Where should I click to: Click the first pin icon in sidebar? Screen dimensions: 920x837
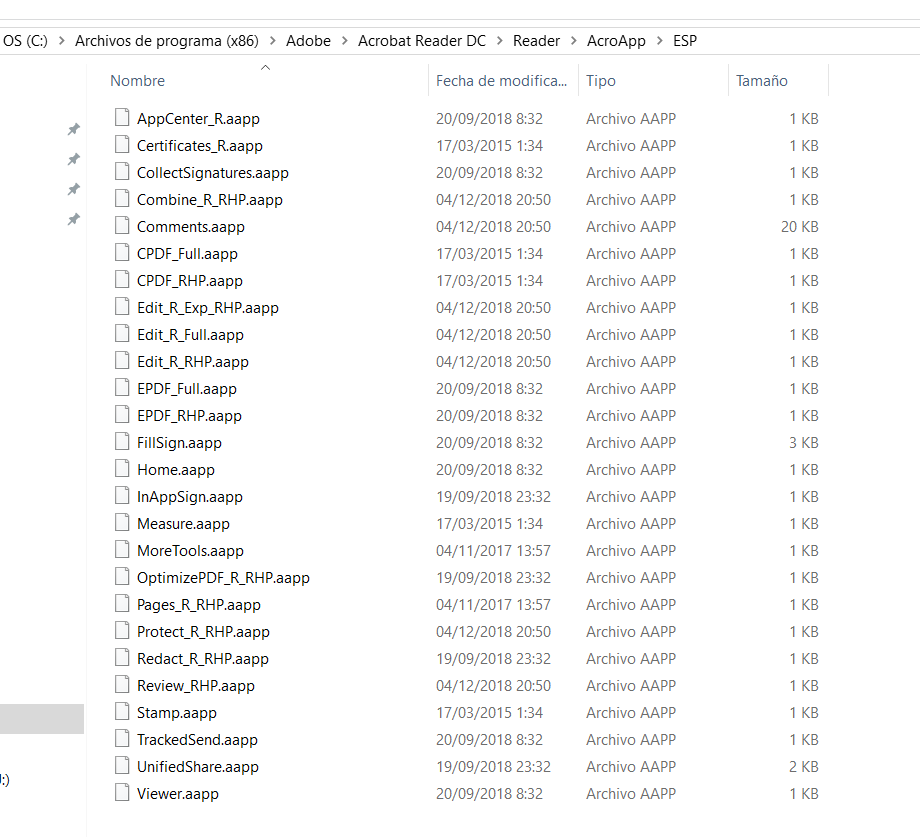tap(73, 129)
